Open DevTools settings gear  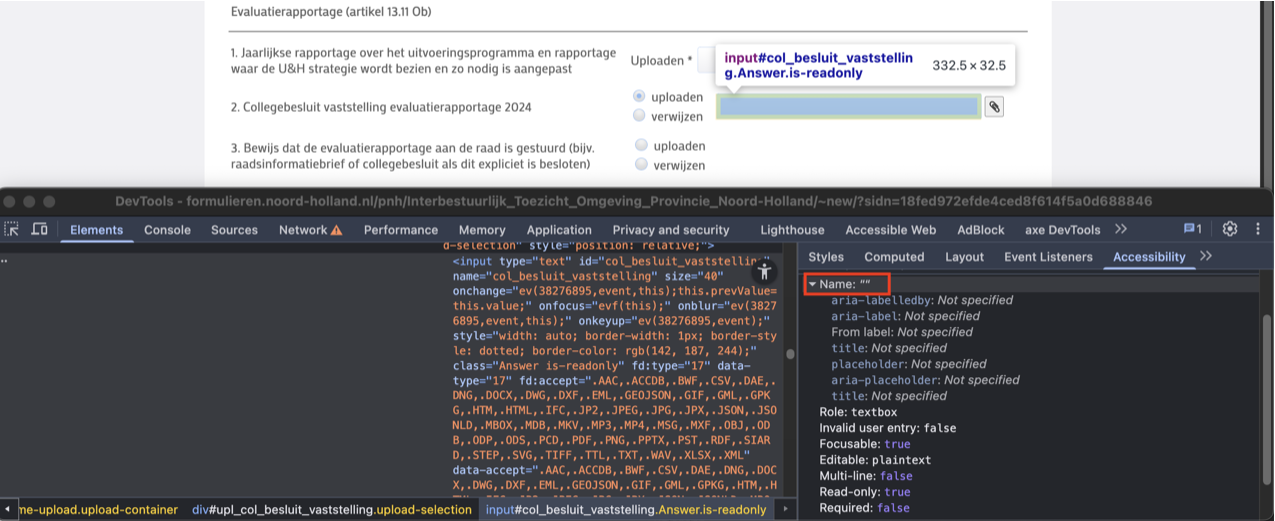pos(1230,229)
